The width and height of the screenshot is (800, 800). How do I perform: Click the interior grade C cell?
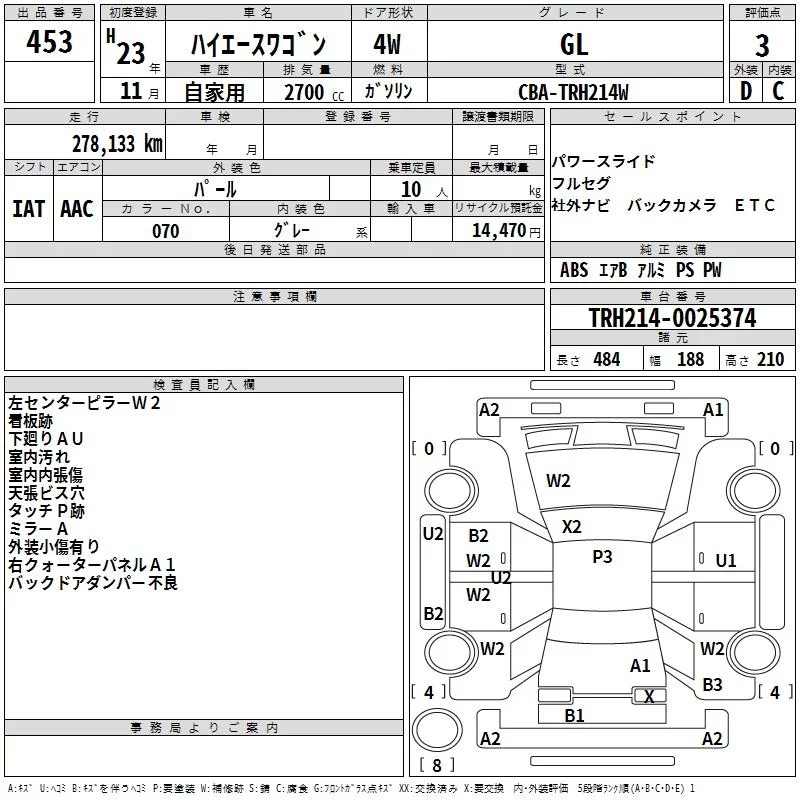(779, 91)
